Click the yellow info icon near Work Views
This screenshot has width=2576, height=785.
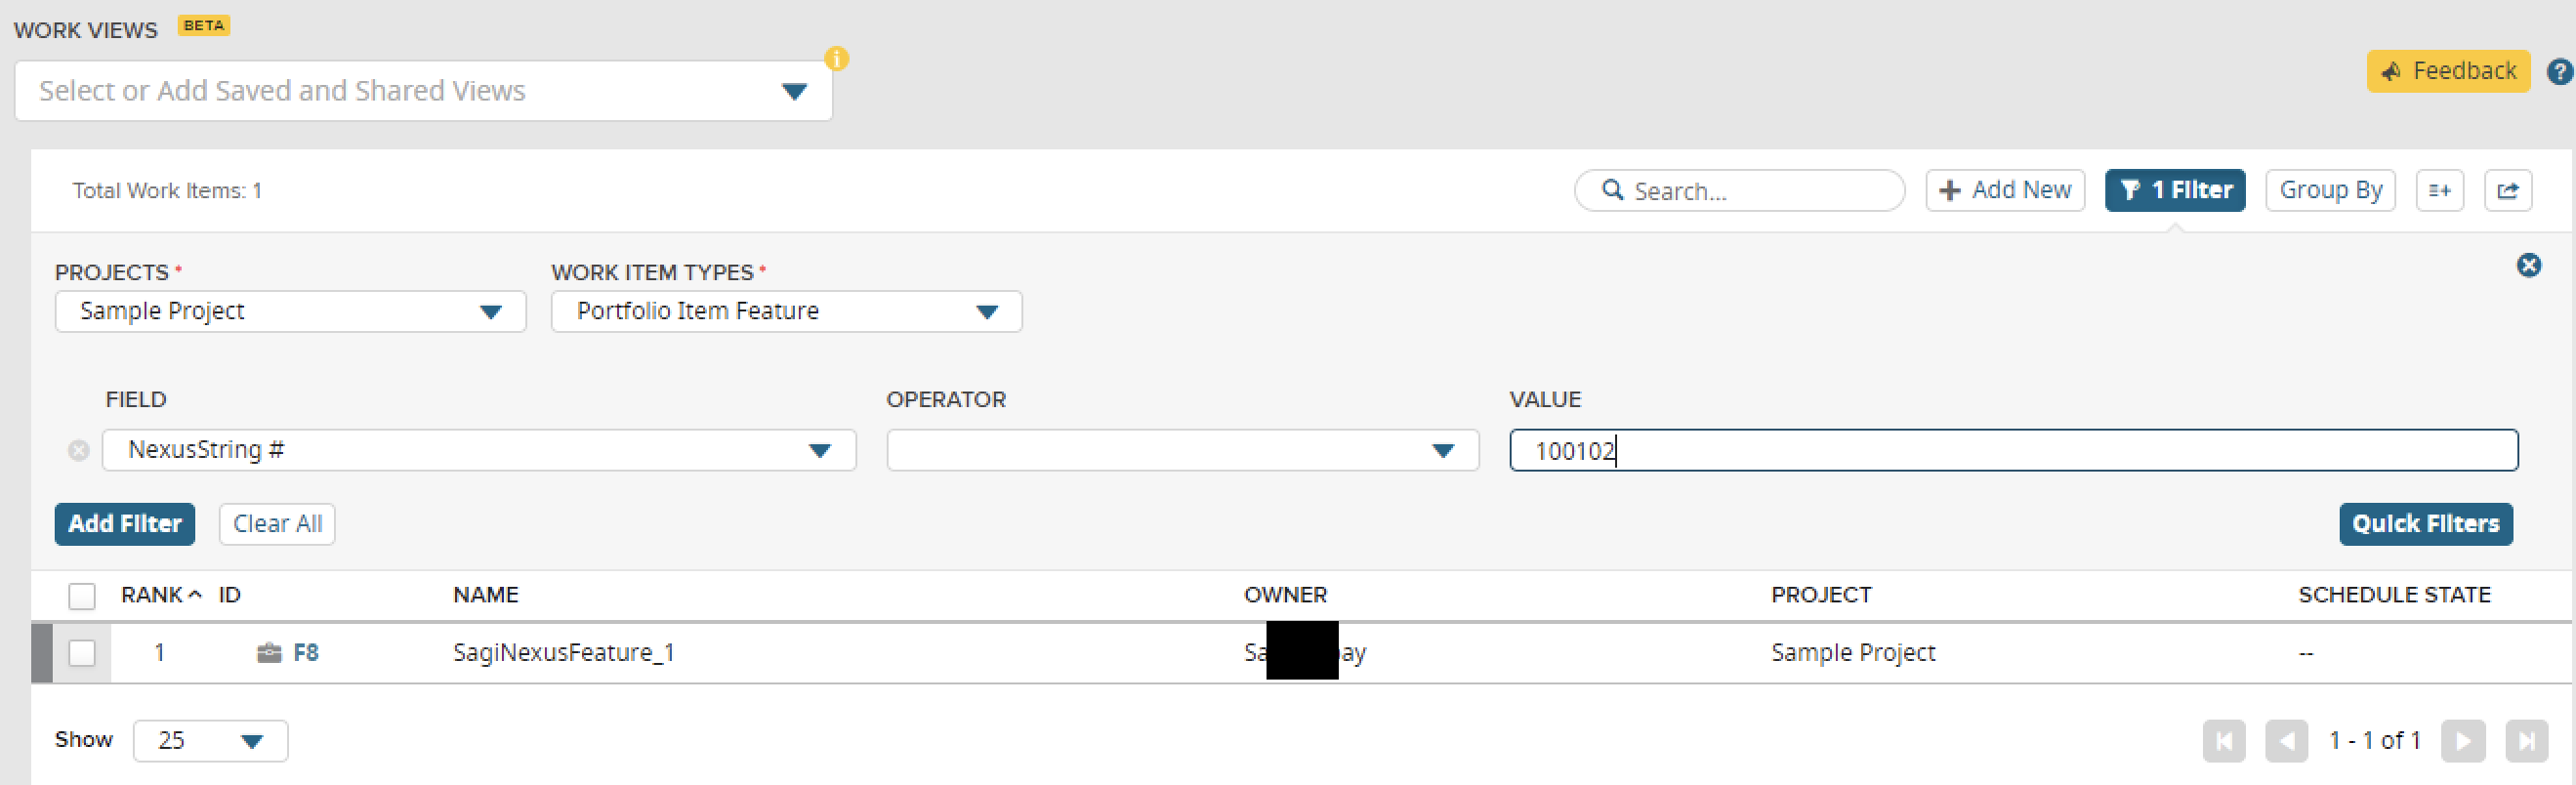point(836,59)
